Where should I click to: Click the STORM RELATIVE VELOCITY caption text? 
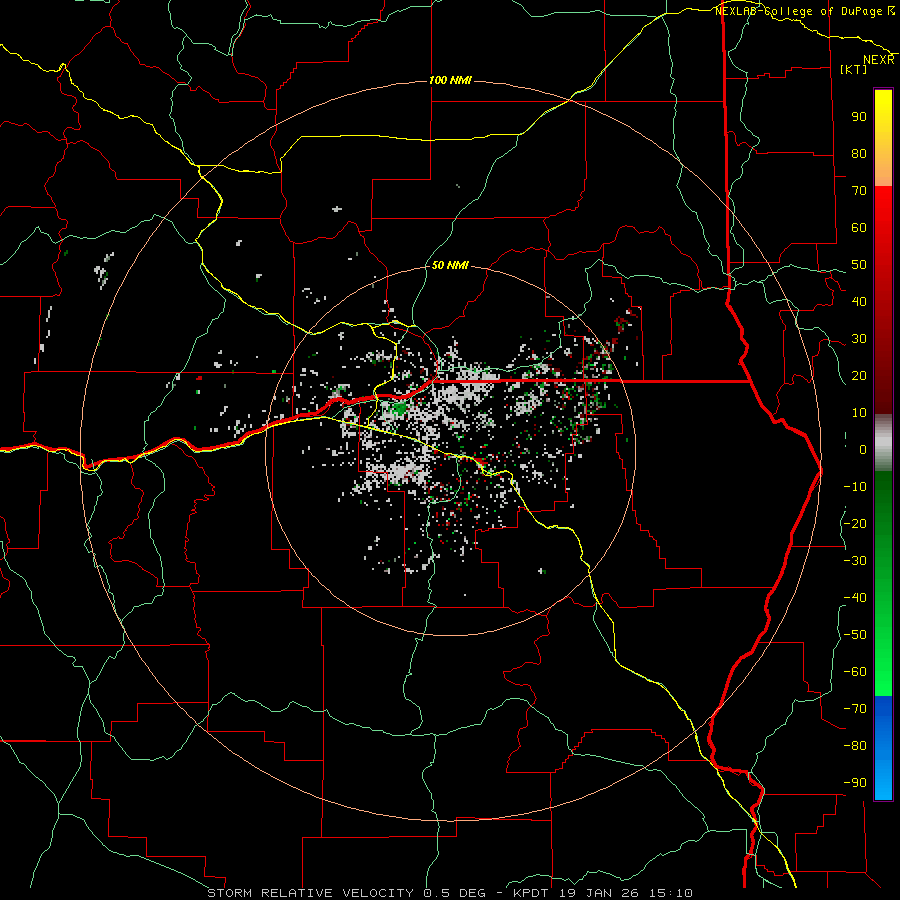pos(310,893)
